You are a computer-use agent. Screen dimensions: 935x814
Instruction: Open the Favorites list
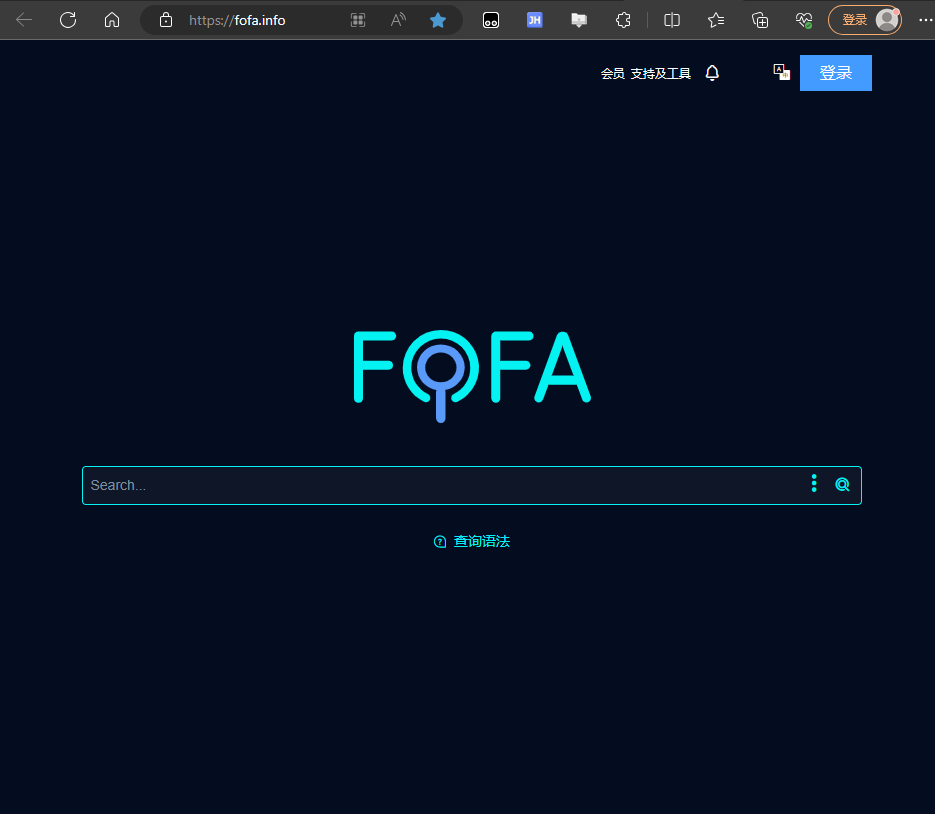[716, 20]
